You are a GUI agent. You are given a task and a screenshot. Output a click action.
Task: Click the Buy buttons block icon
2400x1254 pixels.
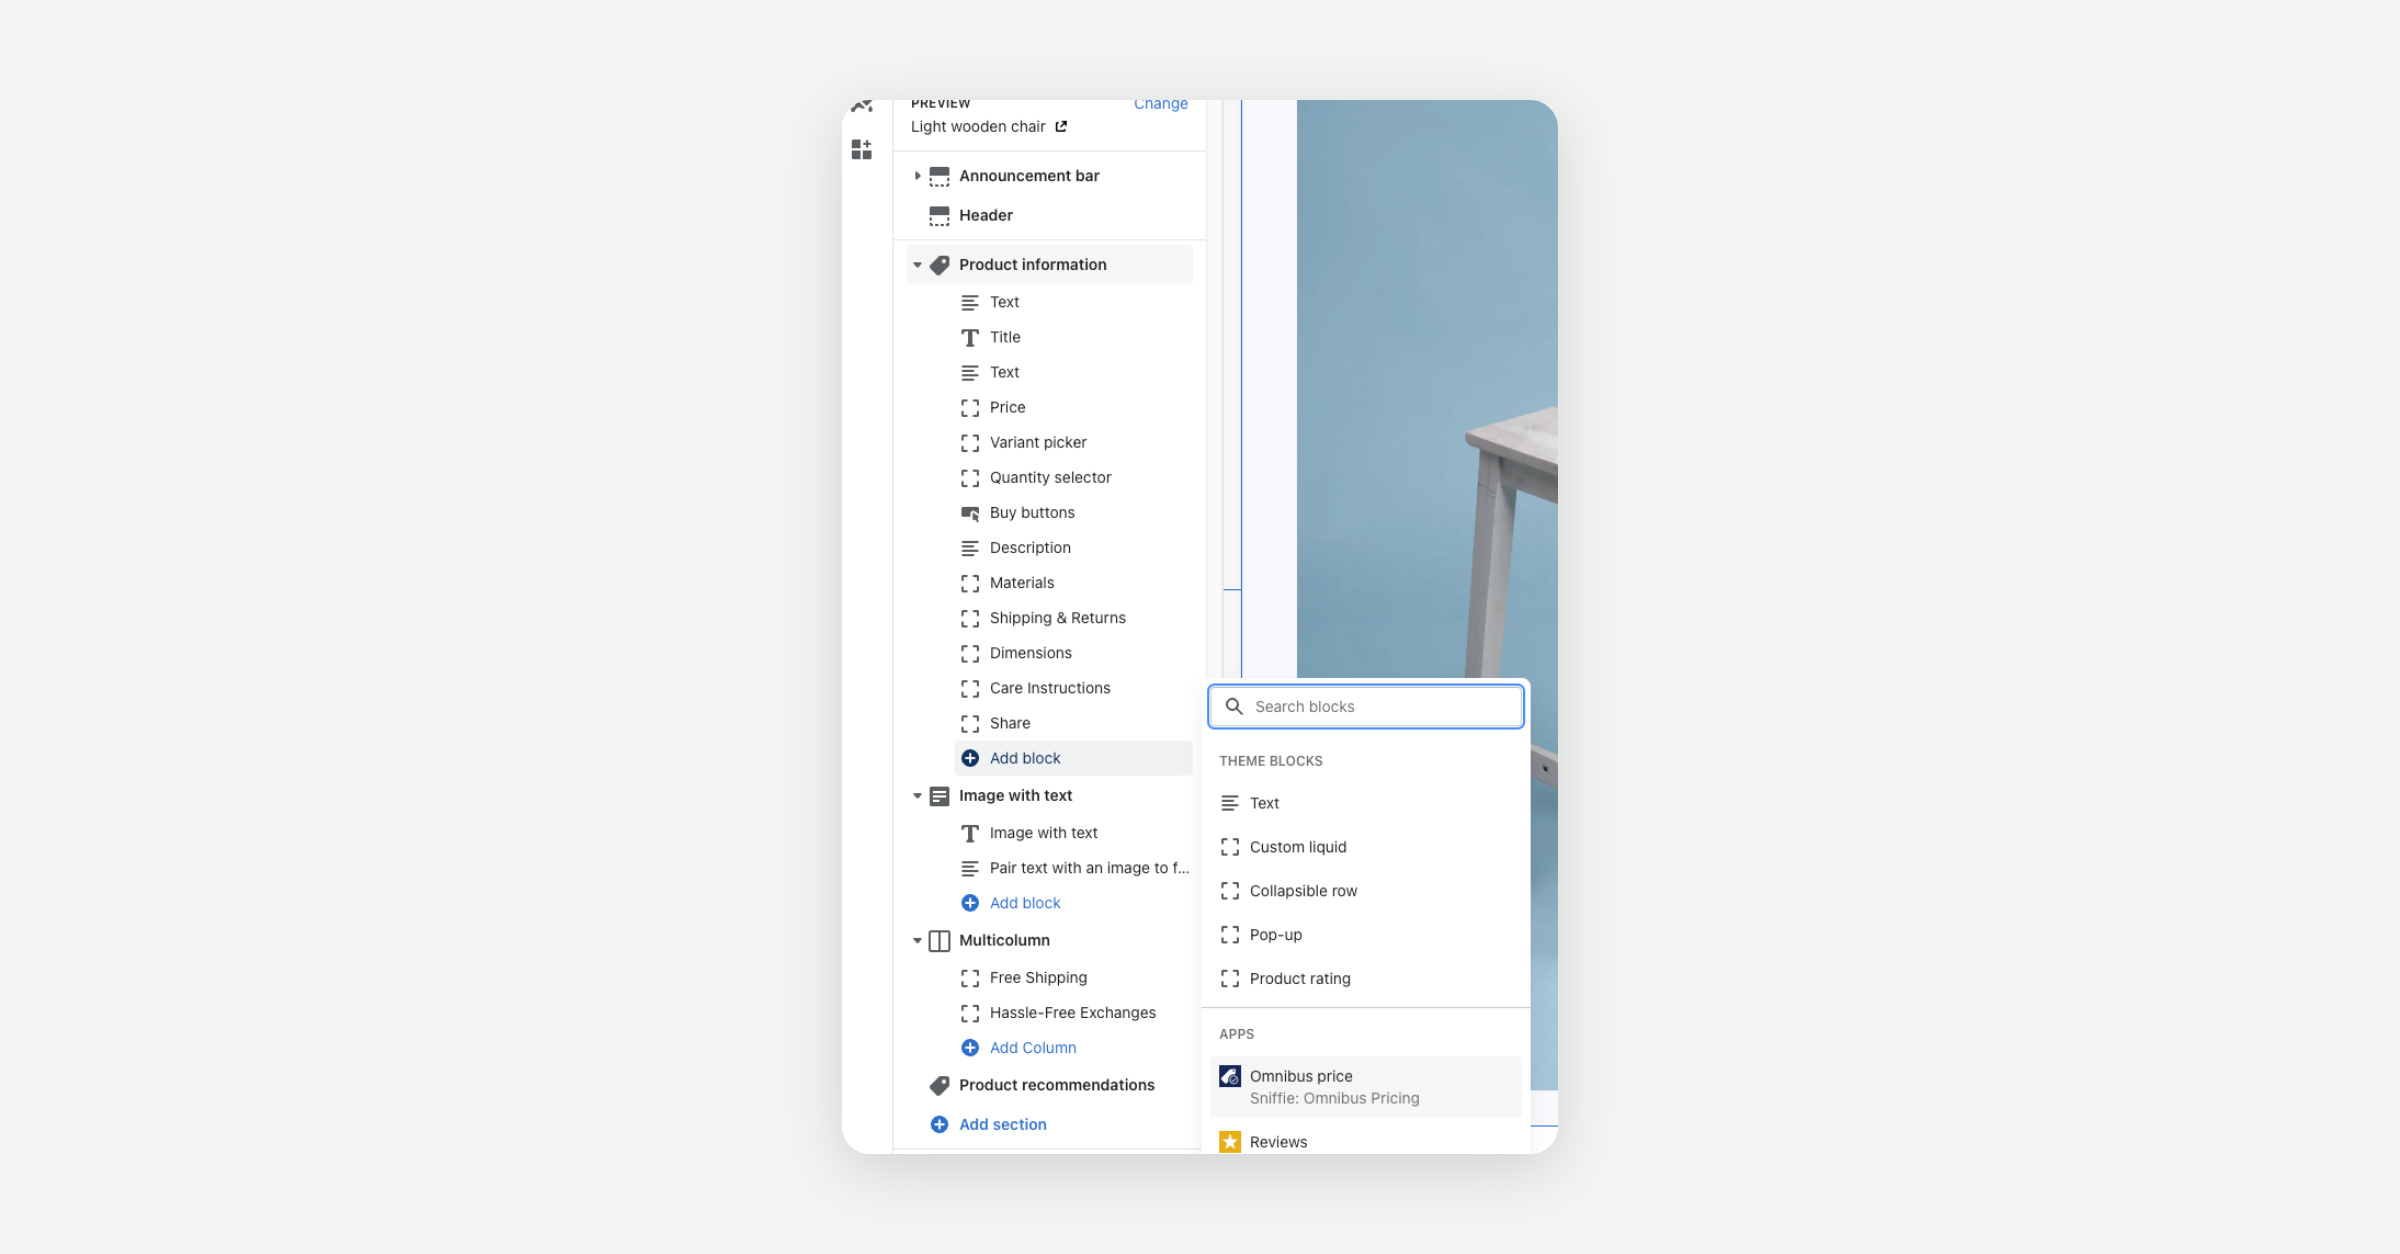[x=970, y=513]
